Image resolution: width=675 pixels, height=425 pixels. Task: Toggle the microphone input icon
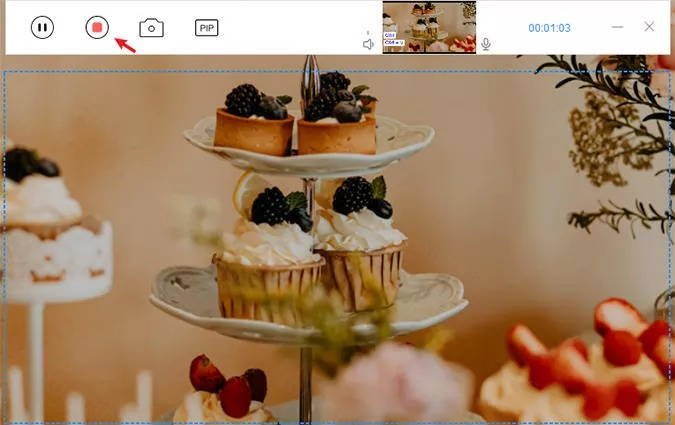486,44
